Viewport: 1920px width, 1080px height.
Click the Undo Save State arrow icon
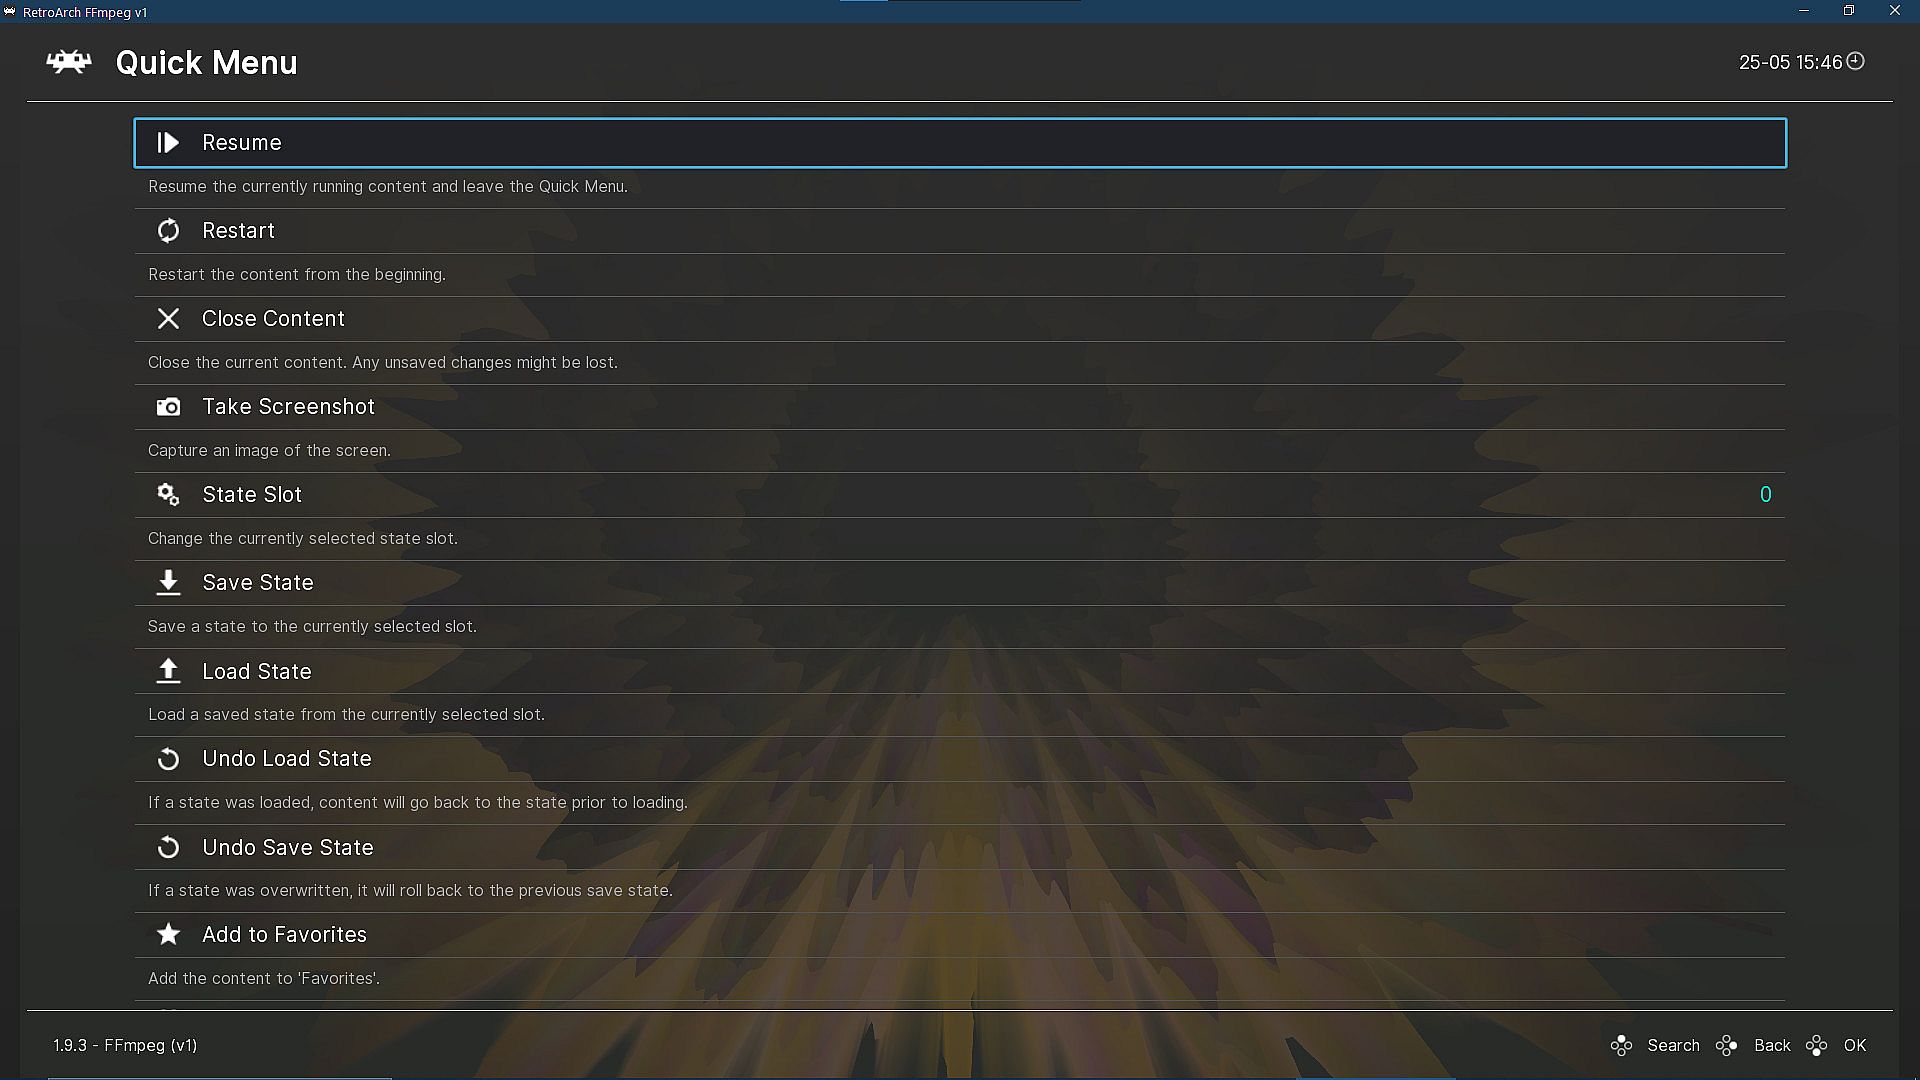coord(168,847)
